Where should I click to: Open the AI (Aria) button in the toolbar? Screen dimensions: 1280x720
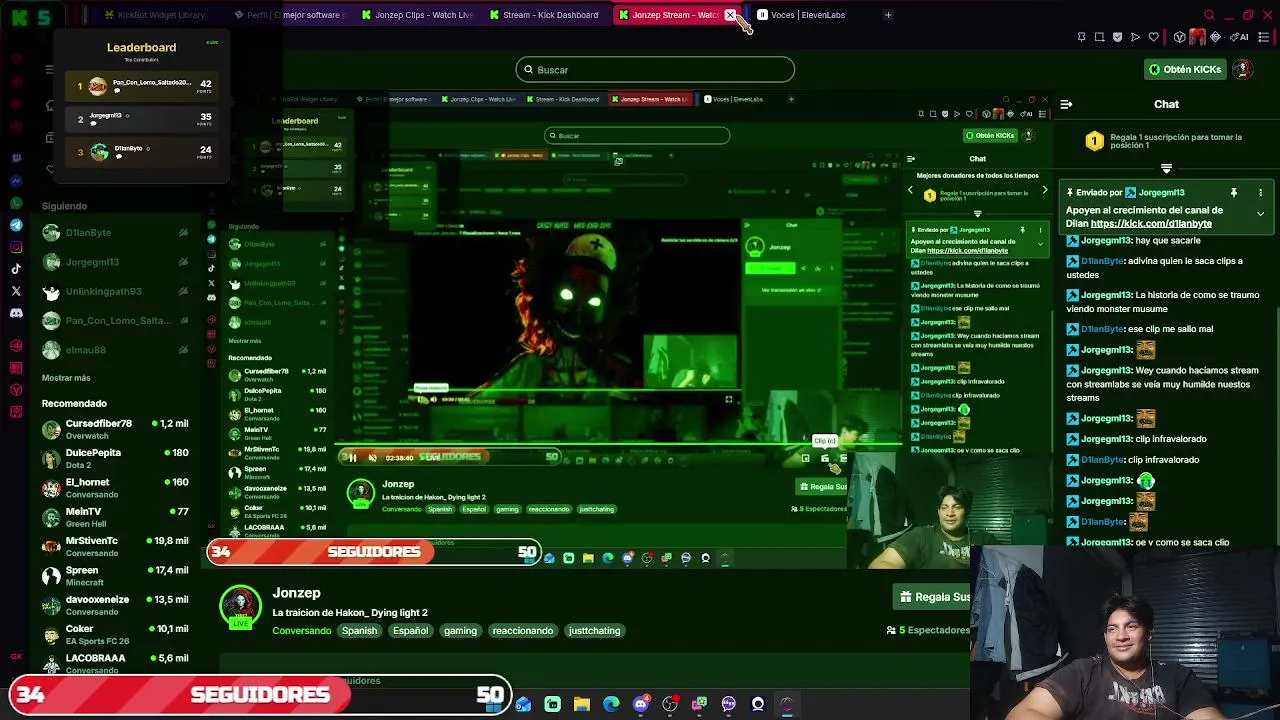(1239, 37)
